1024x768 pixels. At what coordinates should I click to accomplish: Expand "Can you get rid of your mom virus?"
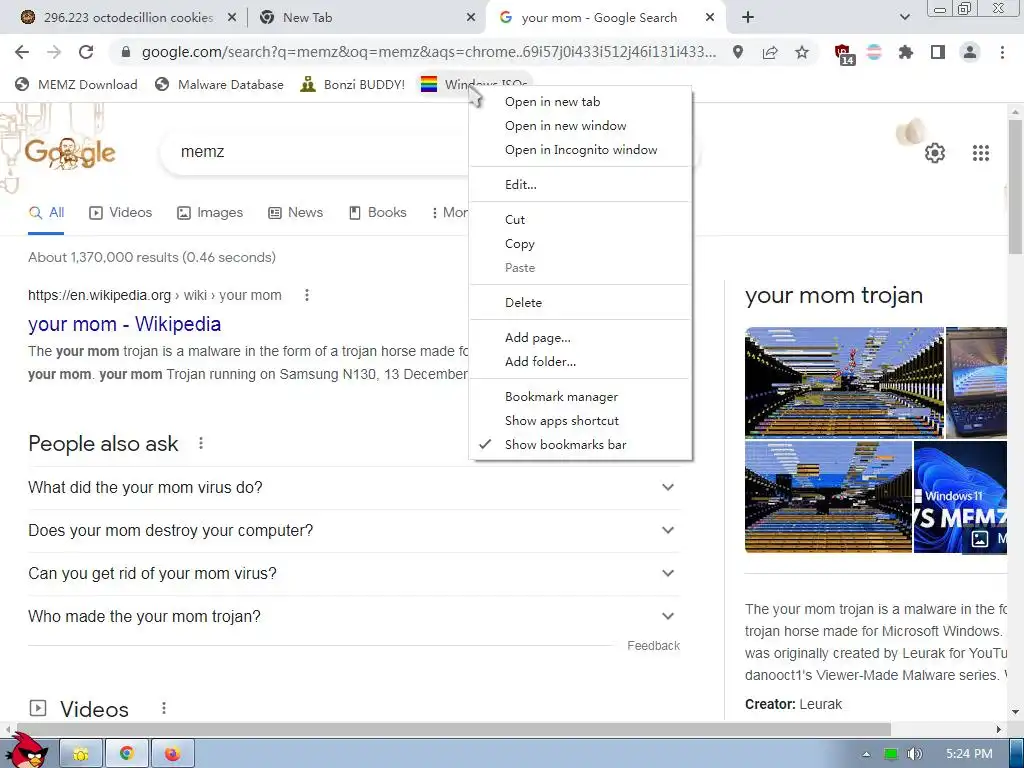pos(354,573)
